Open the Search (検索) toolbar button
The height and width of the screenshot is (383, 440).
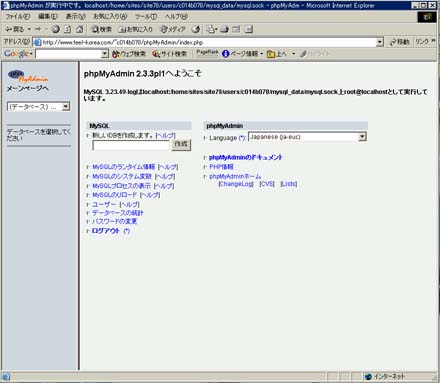102,29
